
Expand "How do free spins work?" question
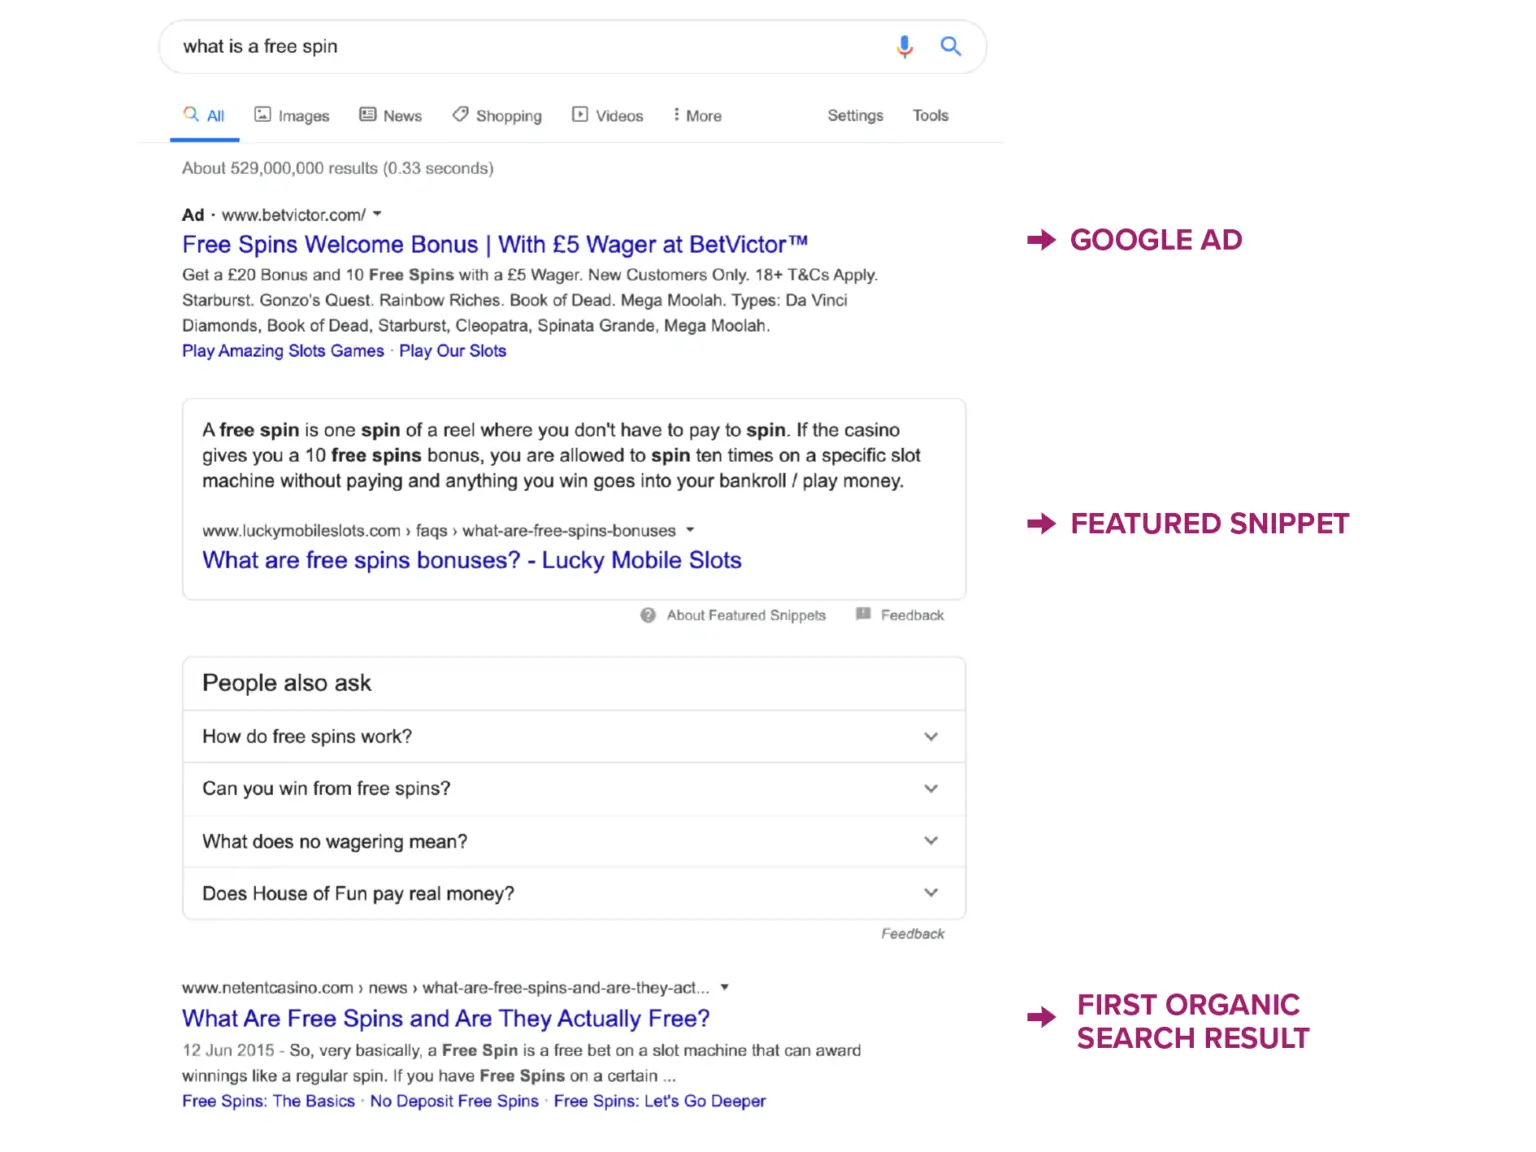coord(574,737)
